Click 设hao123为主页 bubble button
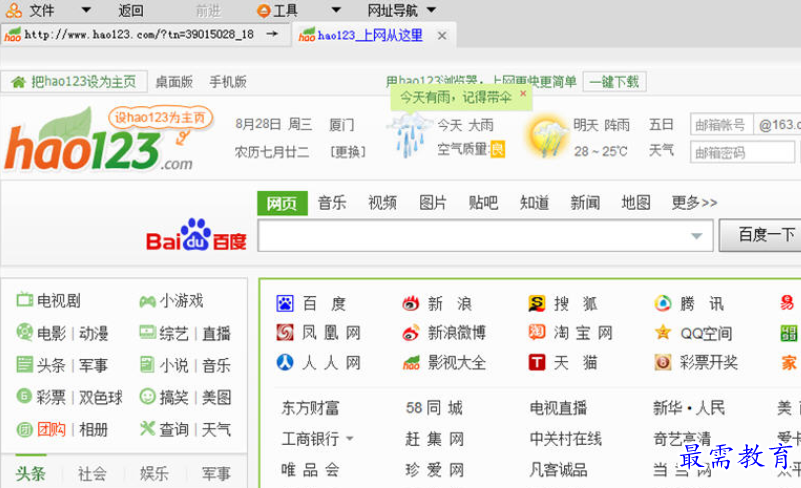The width and height of the screenshot is (801, 488). tap(160, 118)
